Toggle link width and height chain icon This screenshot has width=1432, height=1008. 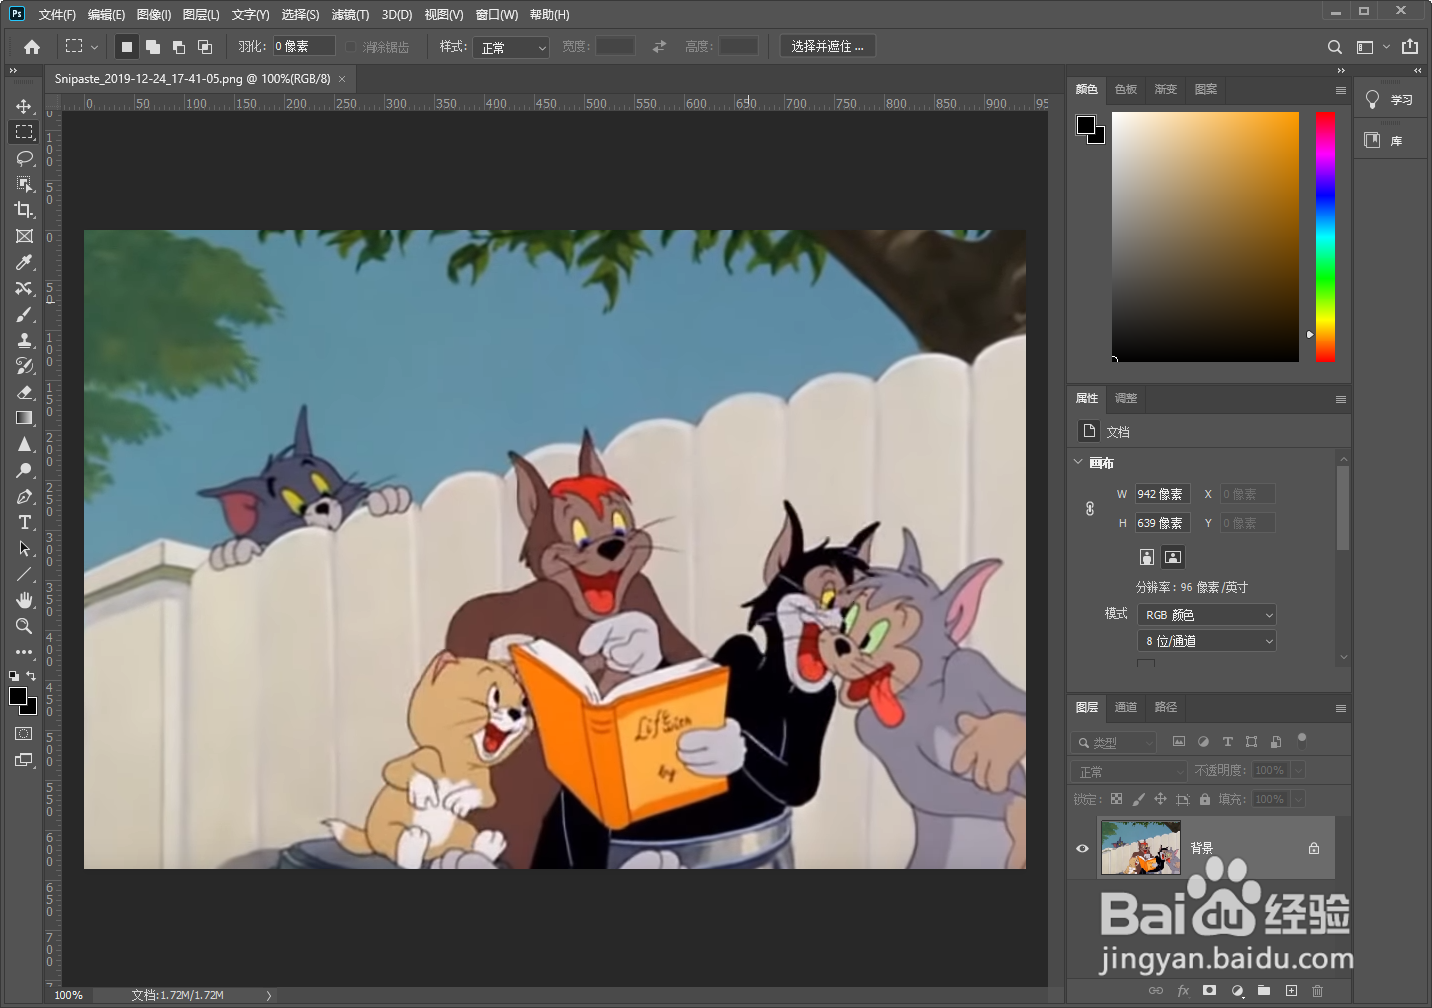tap(1090, 509)
